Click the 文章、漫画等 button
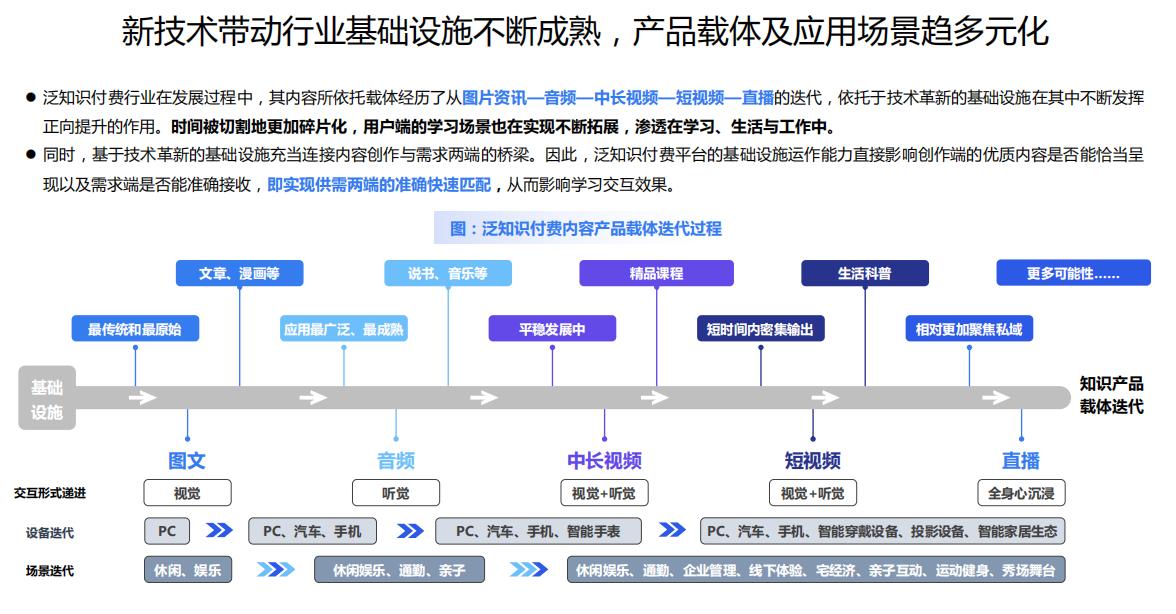This screenshot has width=1176, height=614. [x=239, y=271]
